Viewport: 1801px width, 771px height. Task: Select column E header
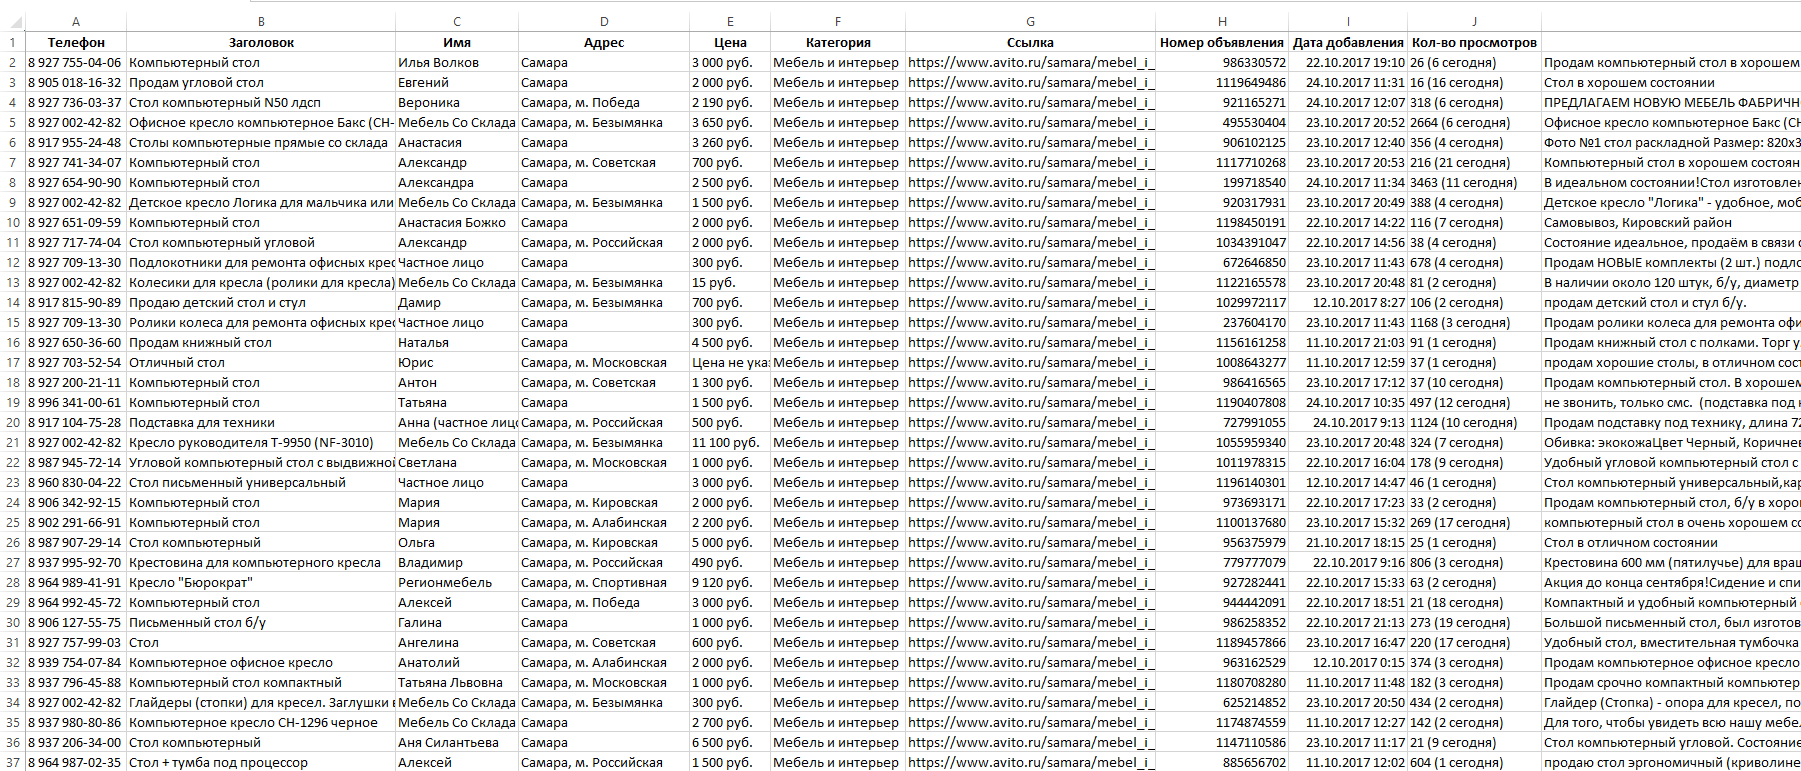click(730, 21)
